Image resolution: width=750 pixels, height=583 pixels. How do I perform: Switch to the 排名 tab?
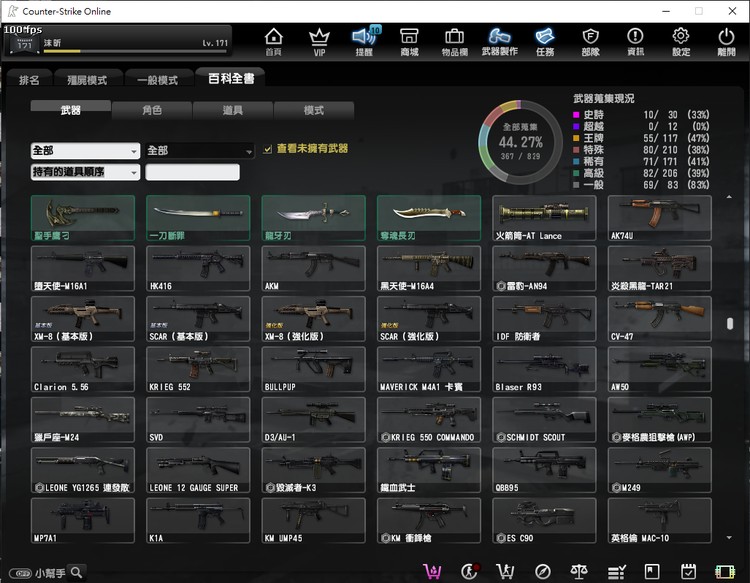(29, 80)
